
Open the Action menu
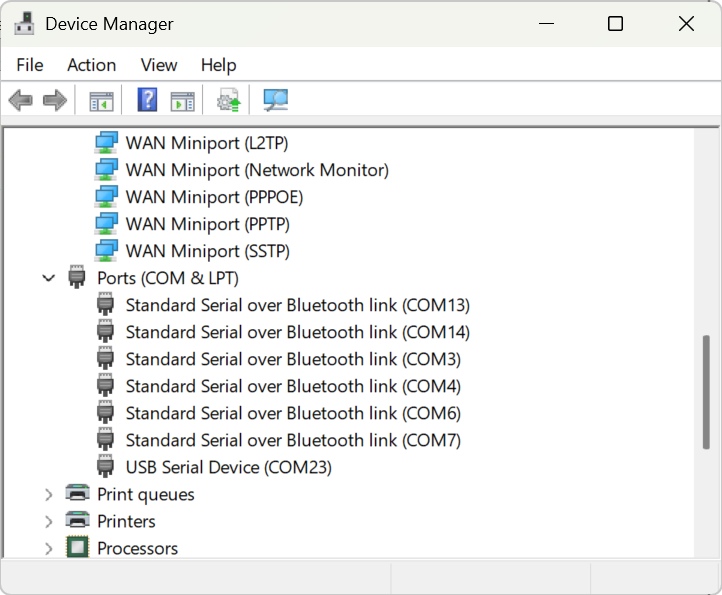[92, 65]
